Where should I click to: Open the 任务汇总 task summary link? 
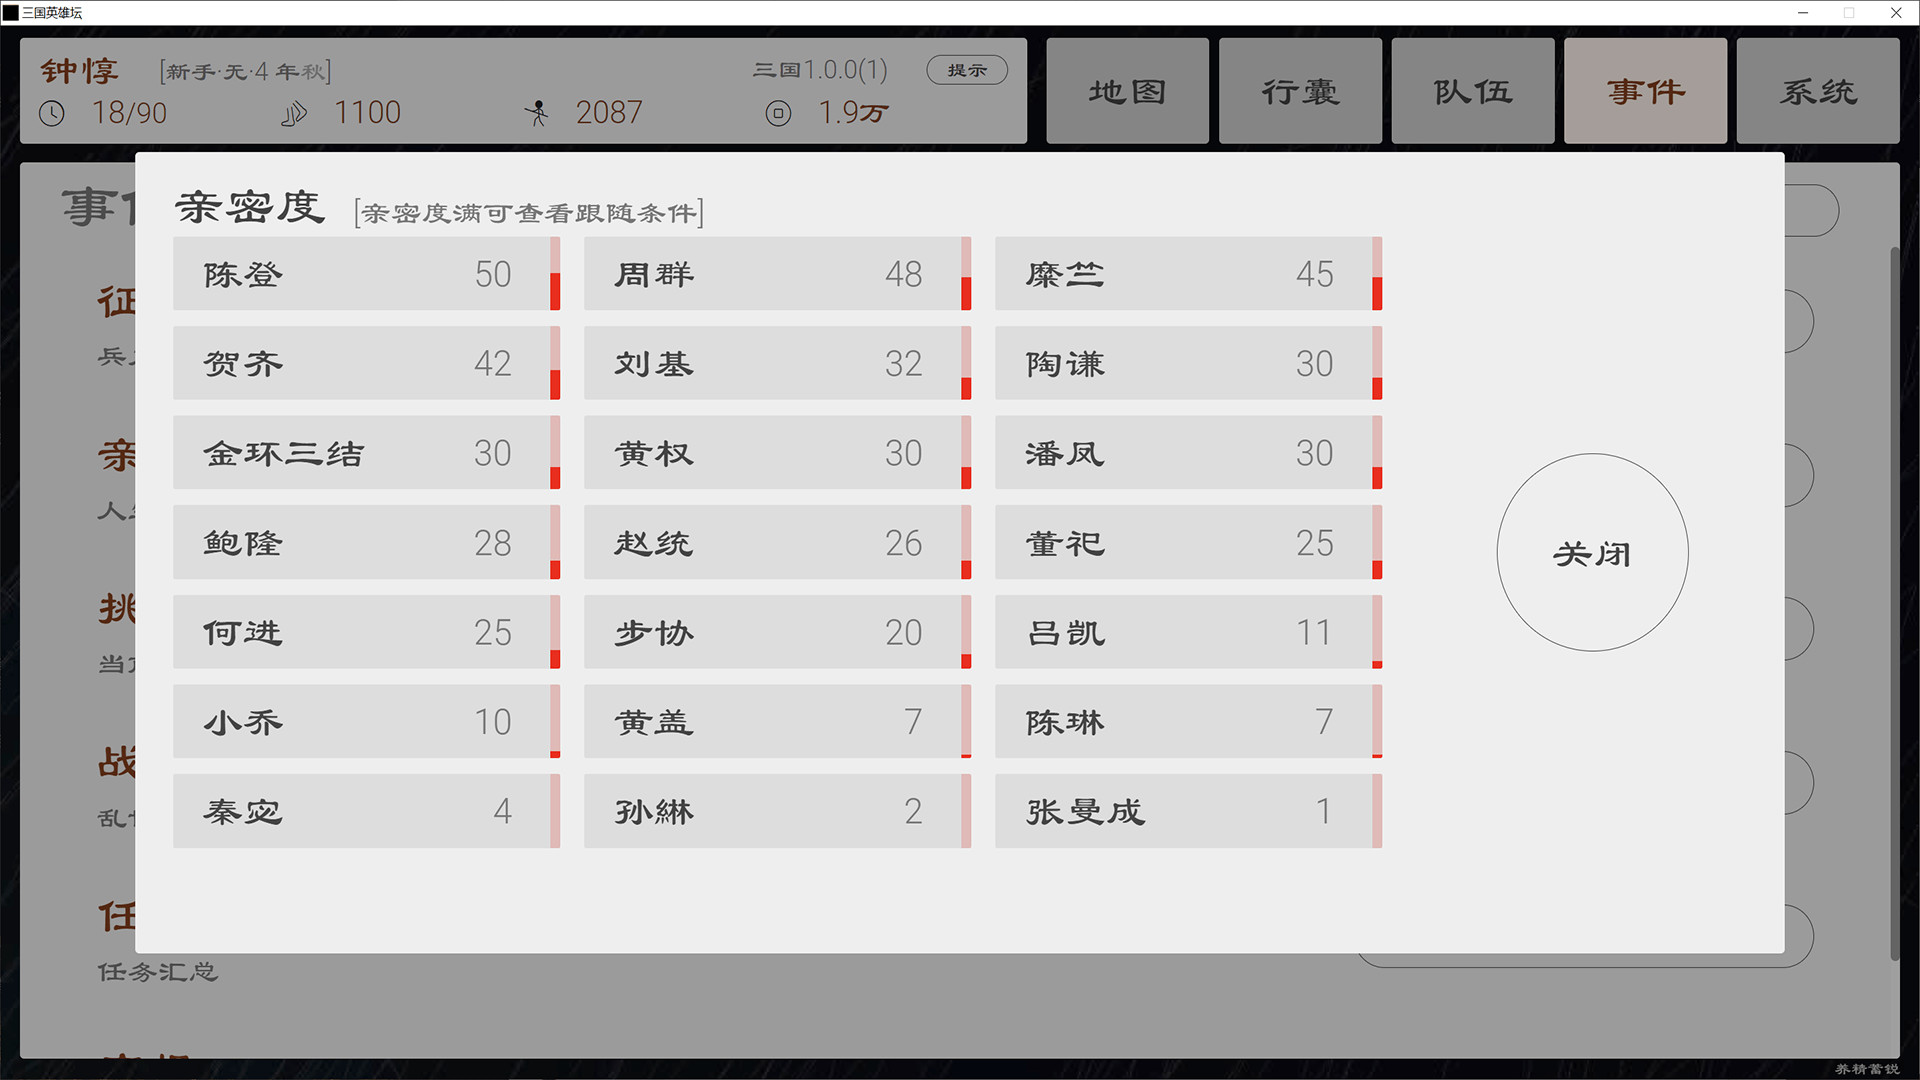[157, 971]
